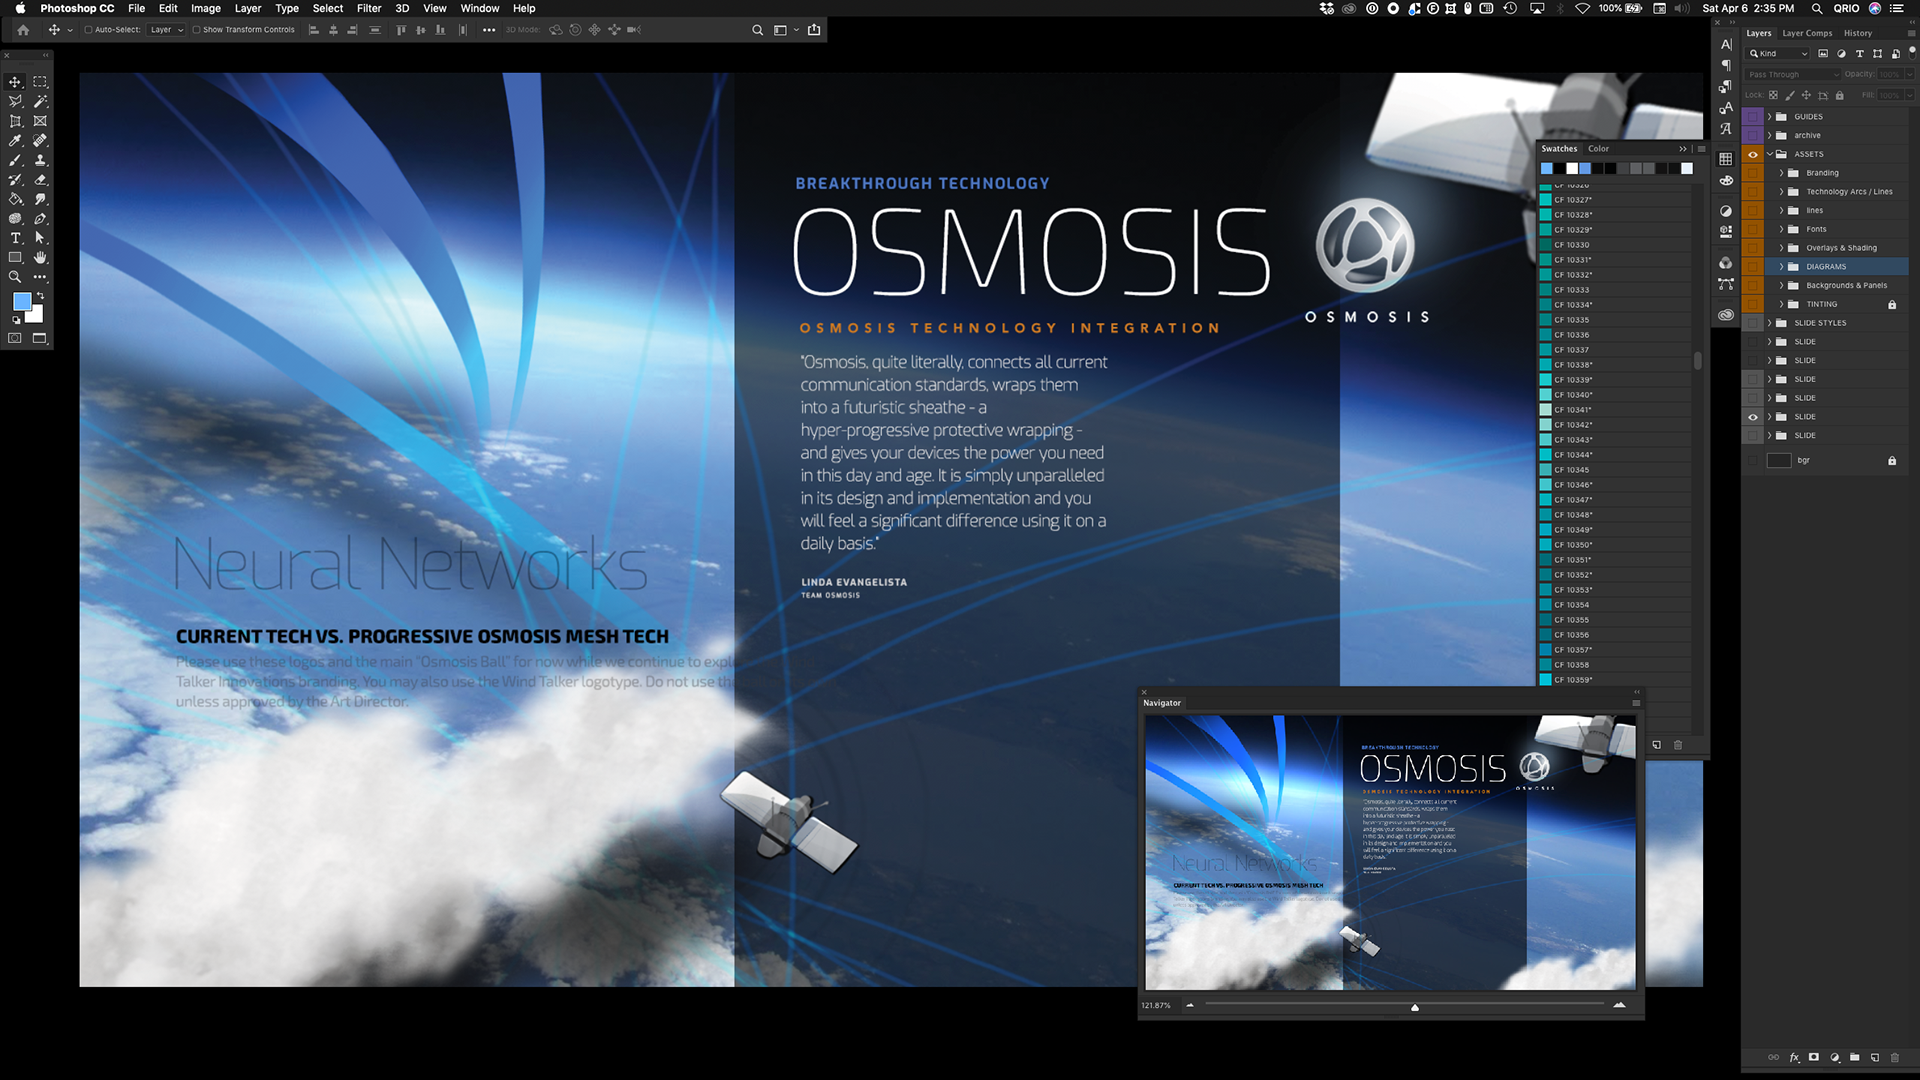This screenshot has width=1920, height=1080.
Task: Swap foreground and background colors
Action: click(40, 296)
